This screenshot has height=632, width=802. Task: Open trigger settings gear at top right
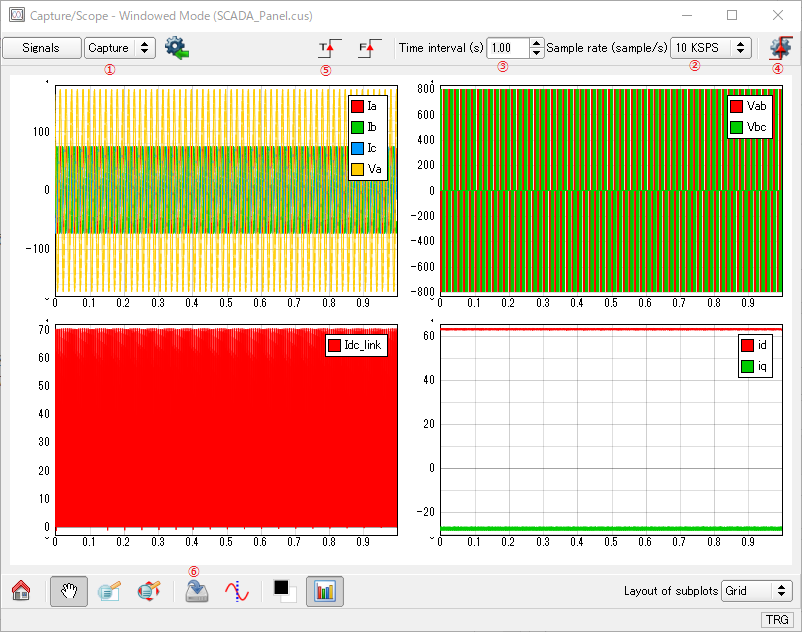781,47
